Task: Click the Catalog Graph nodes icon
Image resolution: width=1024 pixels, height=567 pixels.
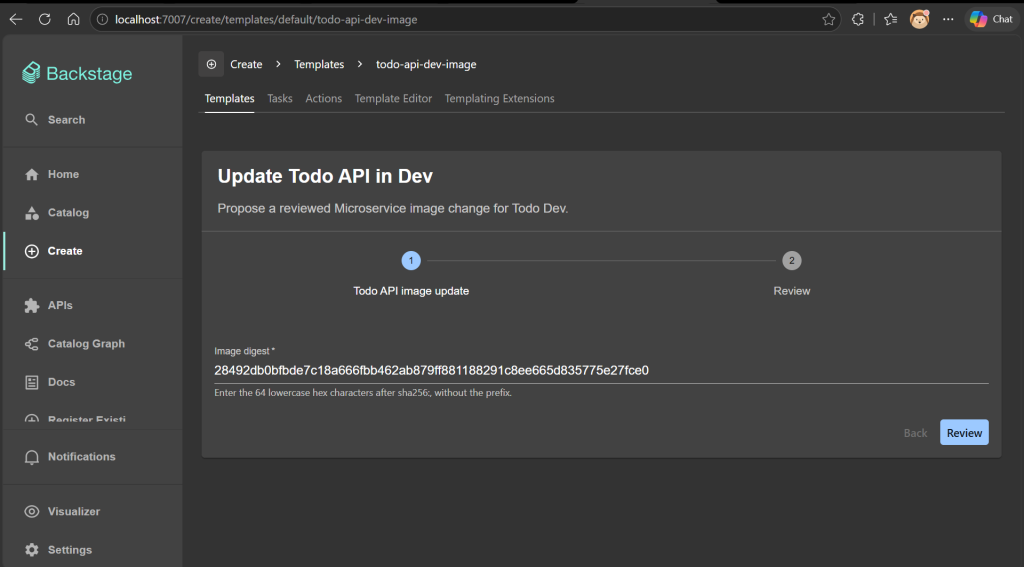Action: click(31, 344)
